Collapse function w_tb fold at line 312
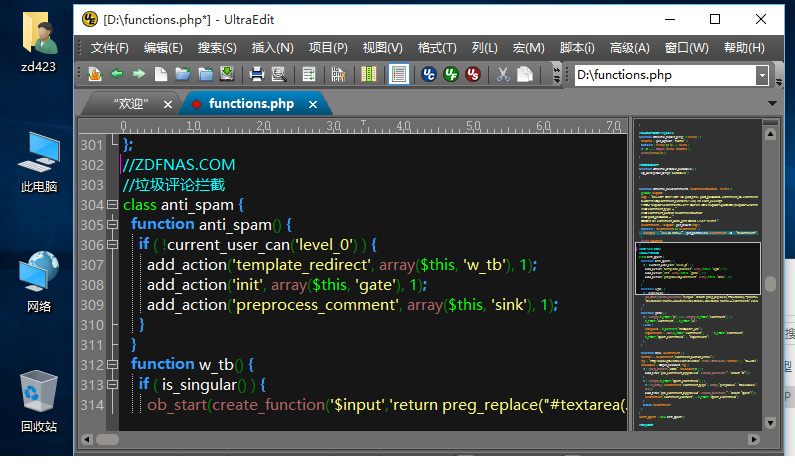795x474 pixels. pos(113,364)
